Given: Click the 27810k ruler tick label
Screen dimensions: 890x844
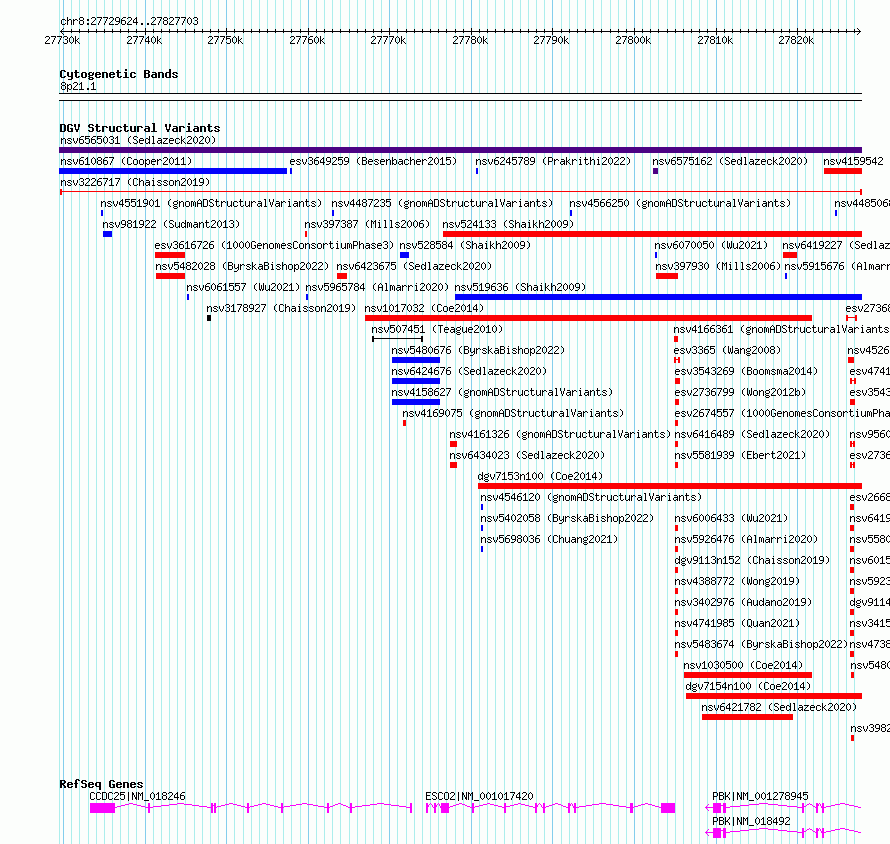Looking at the screenshot, I should [x=715, y=40].
